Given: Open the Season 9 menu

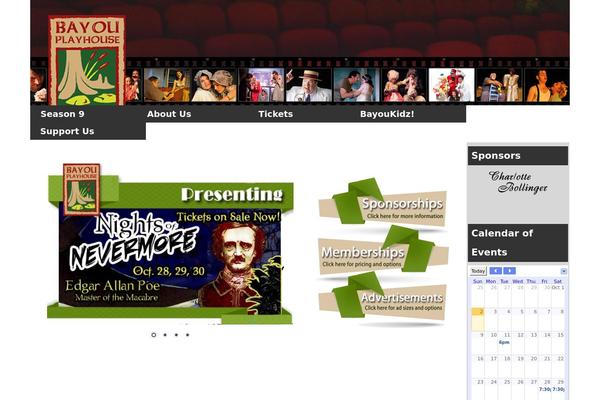Looking at the screenshot, I should [62, 114].
